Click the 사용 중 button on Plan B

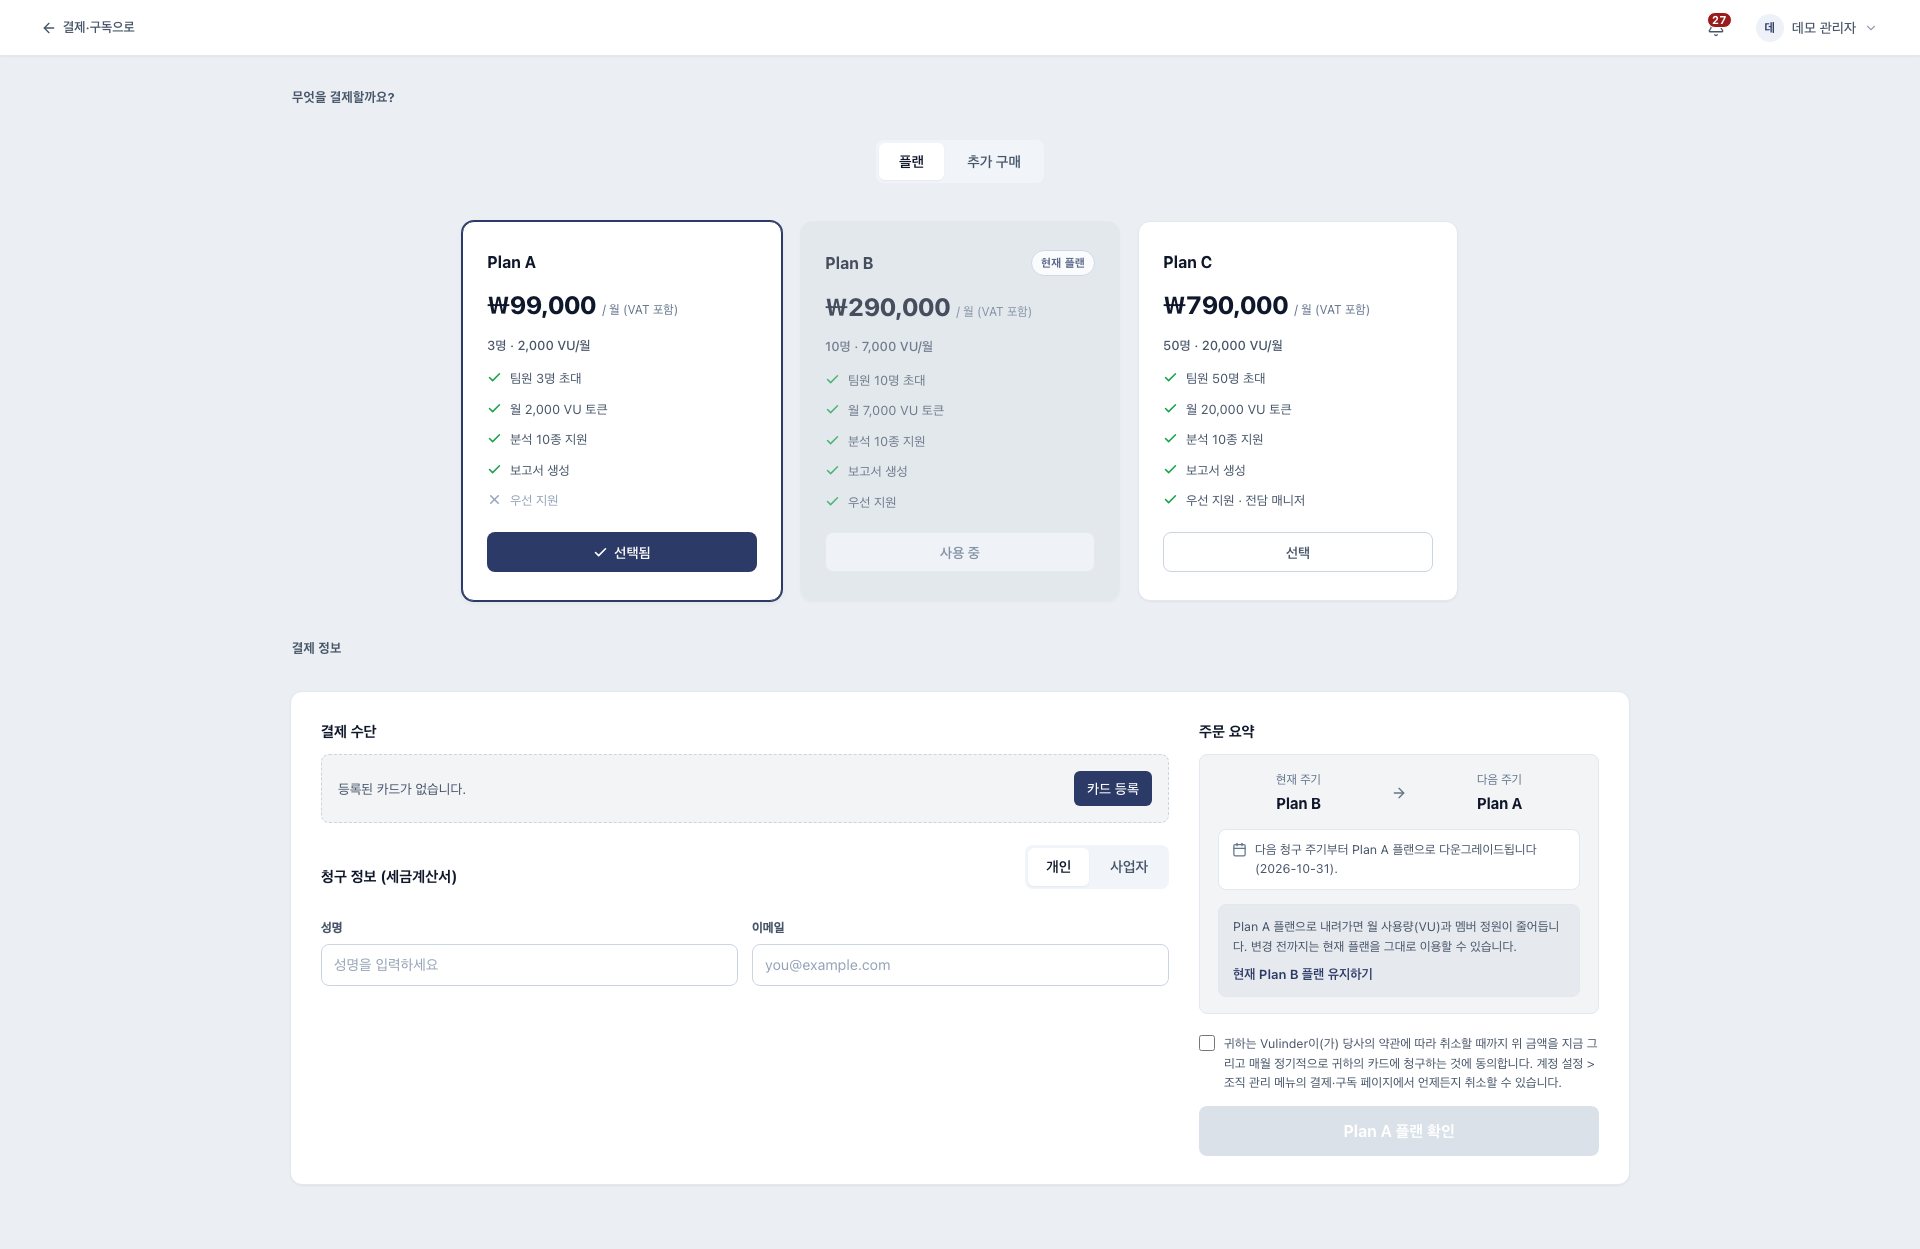tap(959, 552)
